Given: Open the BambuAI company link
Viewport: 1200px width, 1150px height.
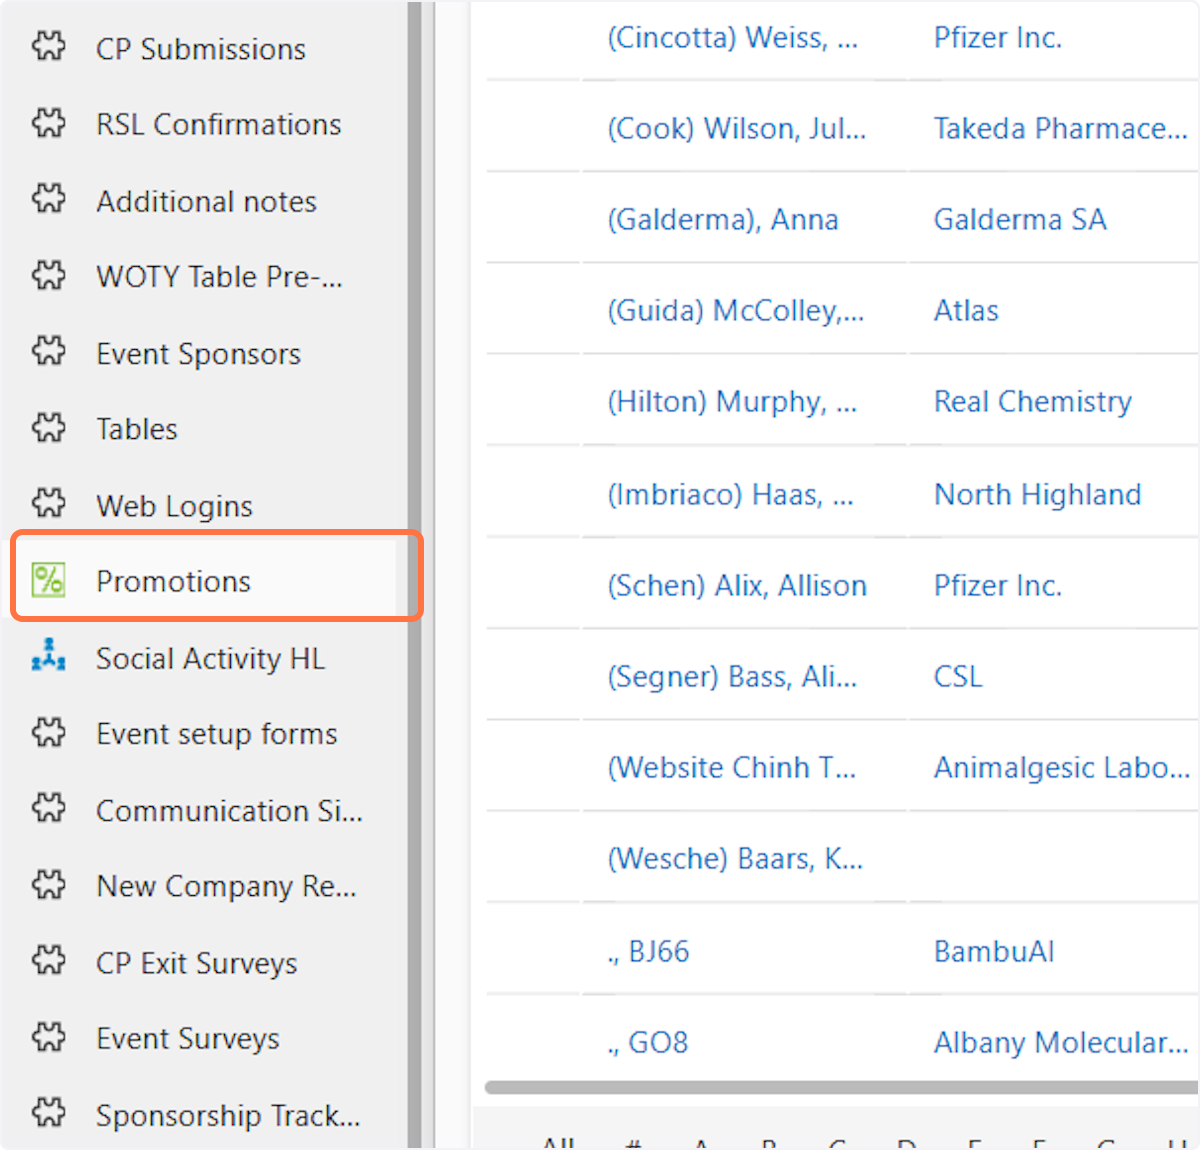Looking at the screenshot, I should 993,951.
